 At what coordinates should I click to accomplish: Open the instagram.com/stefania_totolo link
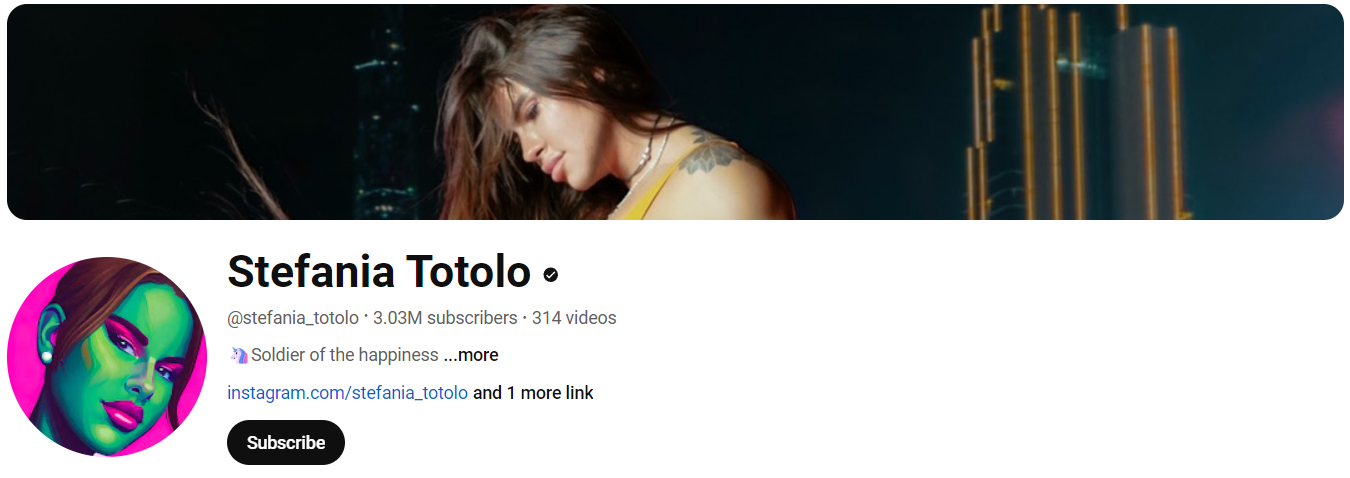pyautogui.click(x=347, y=393)
